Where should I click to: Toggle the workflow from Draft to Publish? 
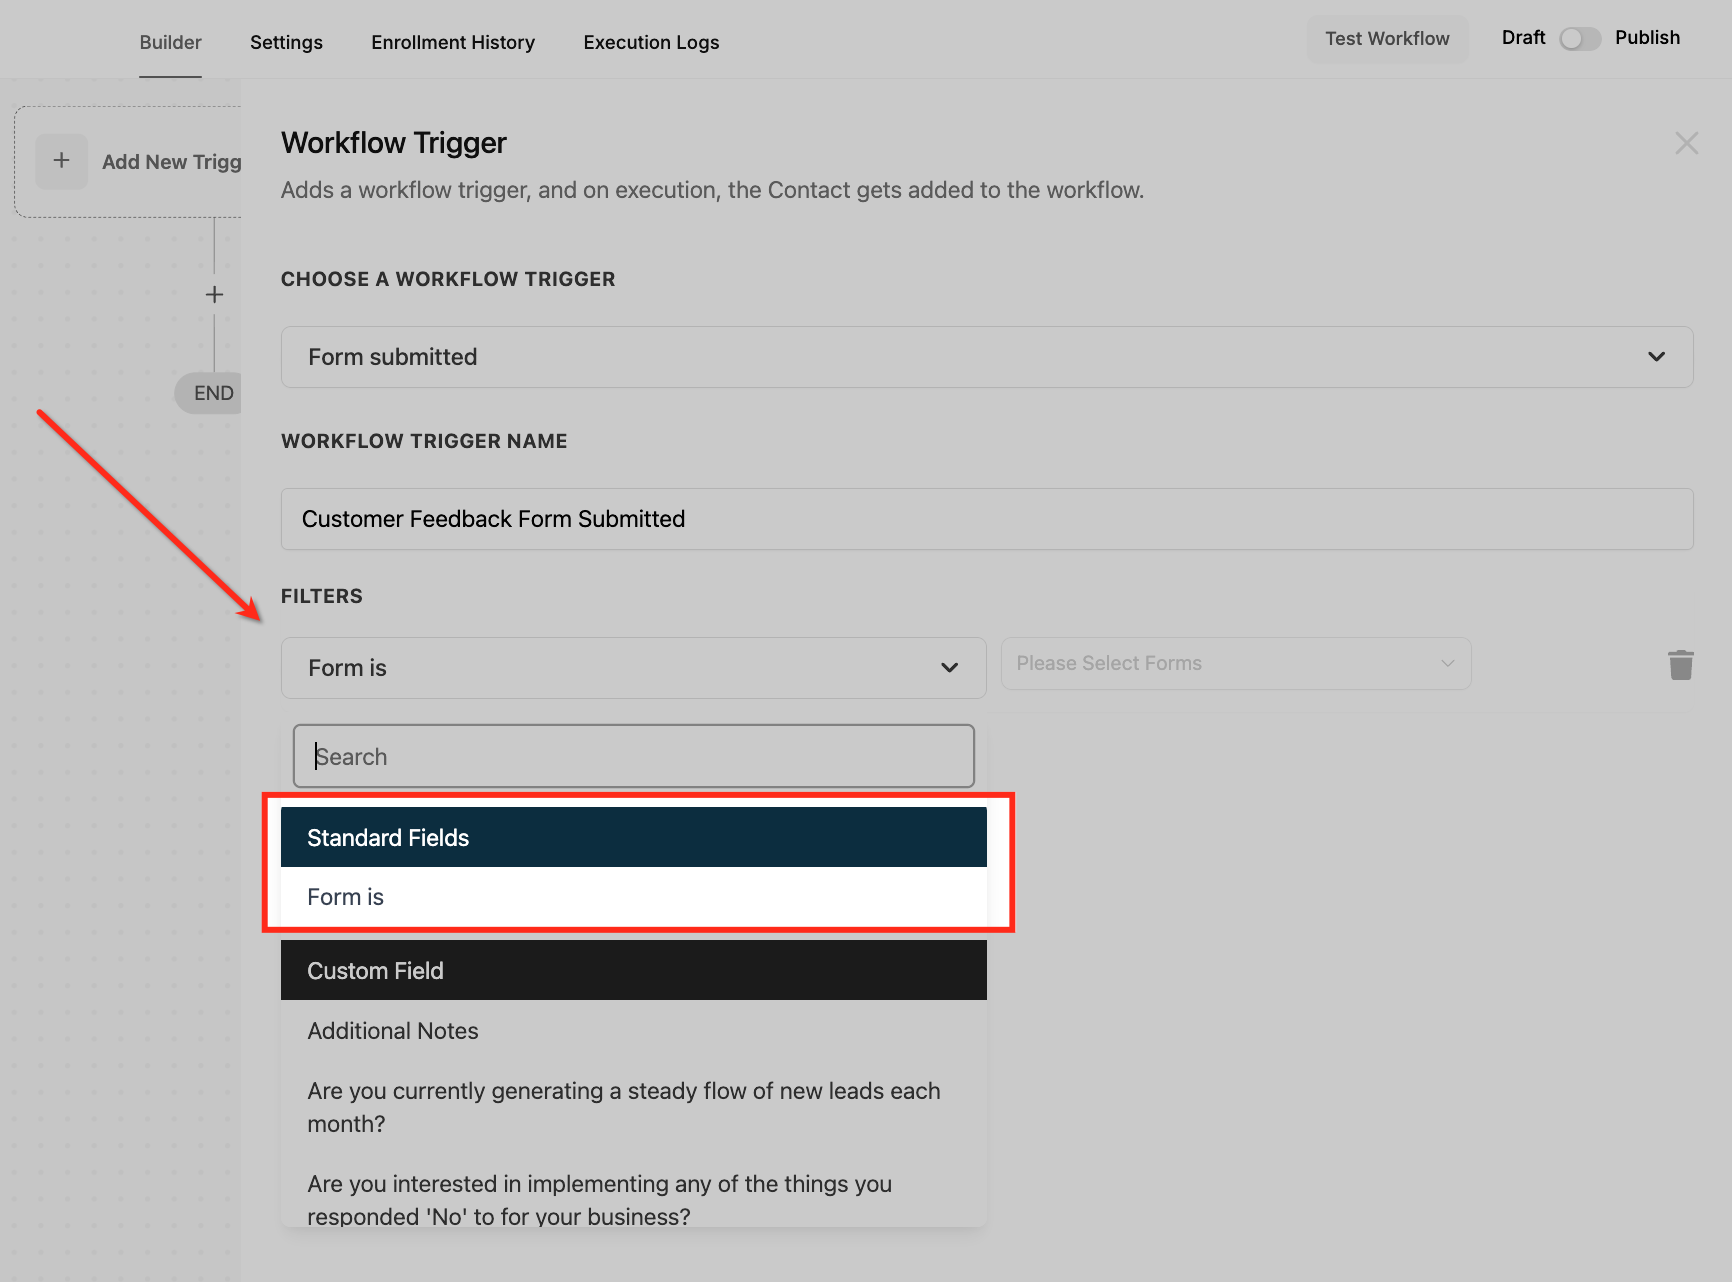pyautogui.click(x=1580, y=38)
